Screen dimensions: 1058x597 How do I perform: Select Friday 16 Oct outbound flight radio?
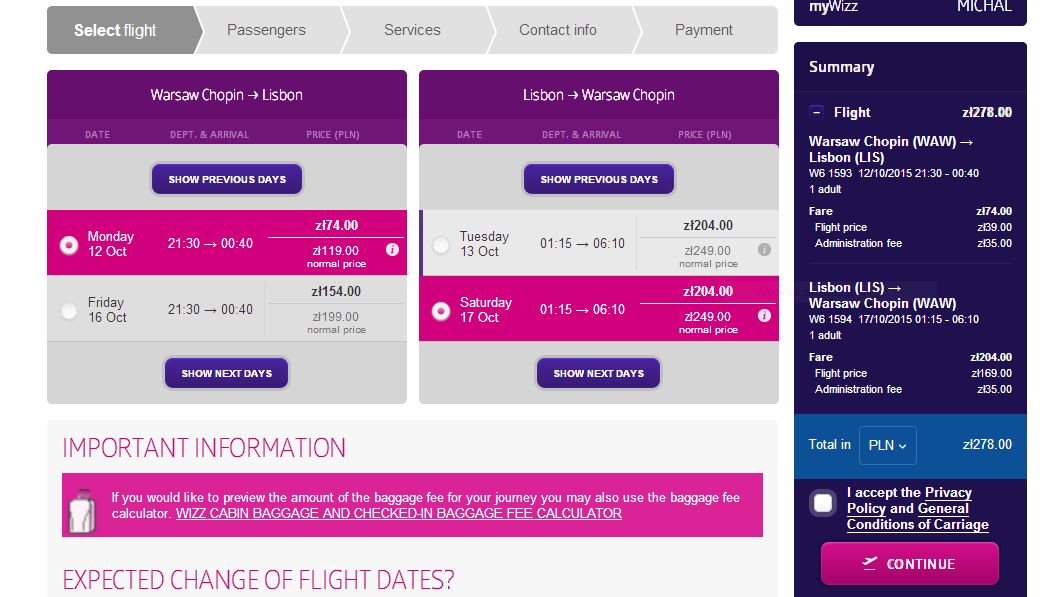69,311
